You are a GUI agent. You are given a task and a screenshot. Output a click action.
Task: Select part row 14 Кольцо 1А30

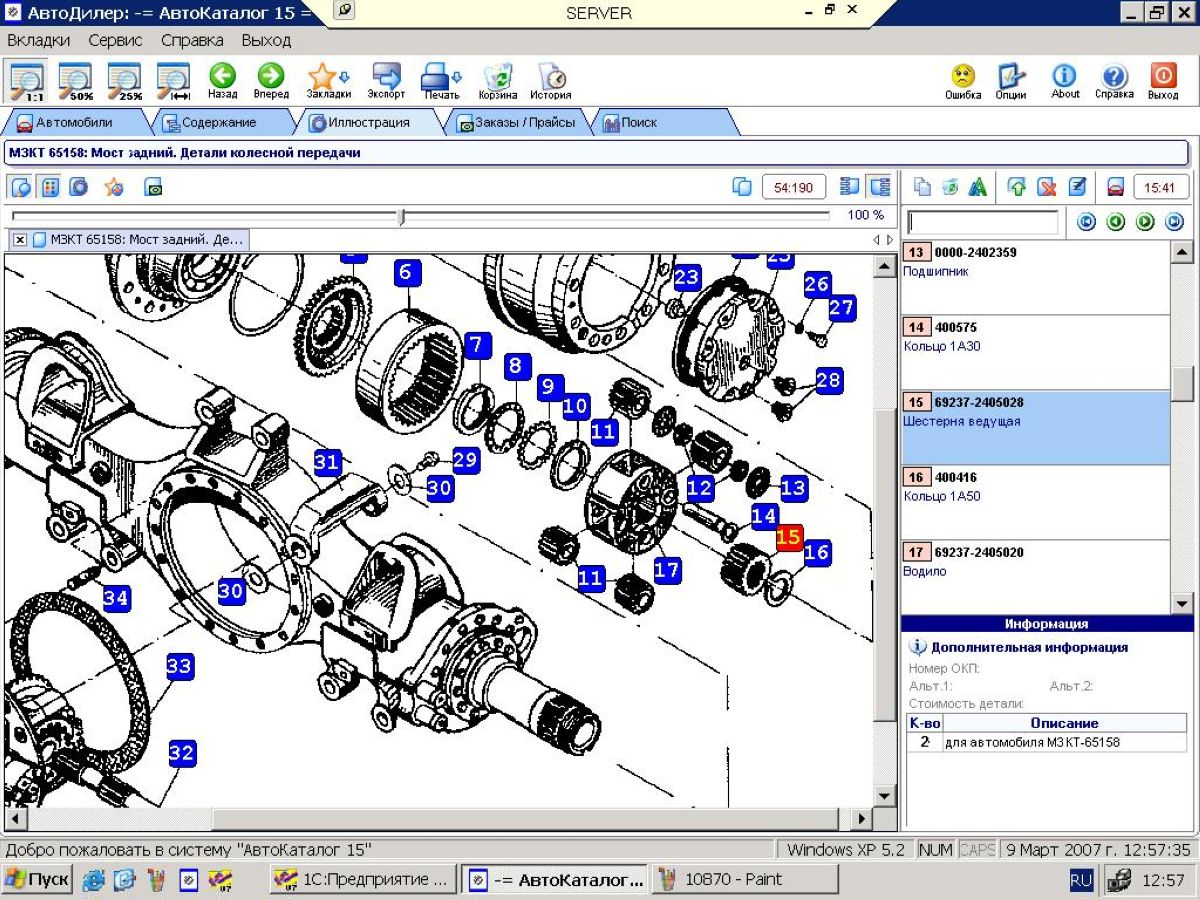(1035, 352)
